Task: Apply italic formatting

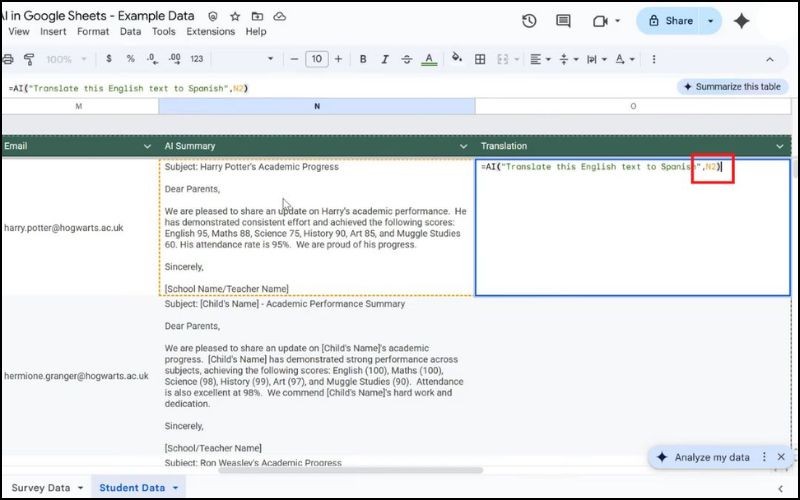Action: point(383,60)
